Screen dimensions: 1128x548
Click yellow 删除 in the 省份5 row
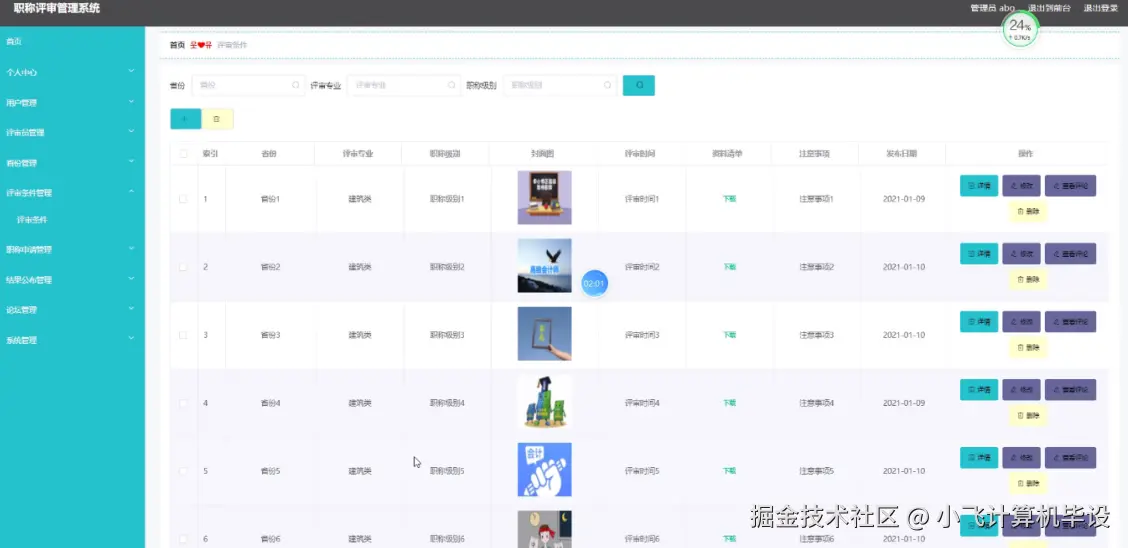click(x=1028, y=483)
